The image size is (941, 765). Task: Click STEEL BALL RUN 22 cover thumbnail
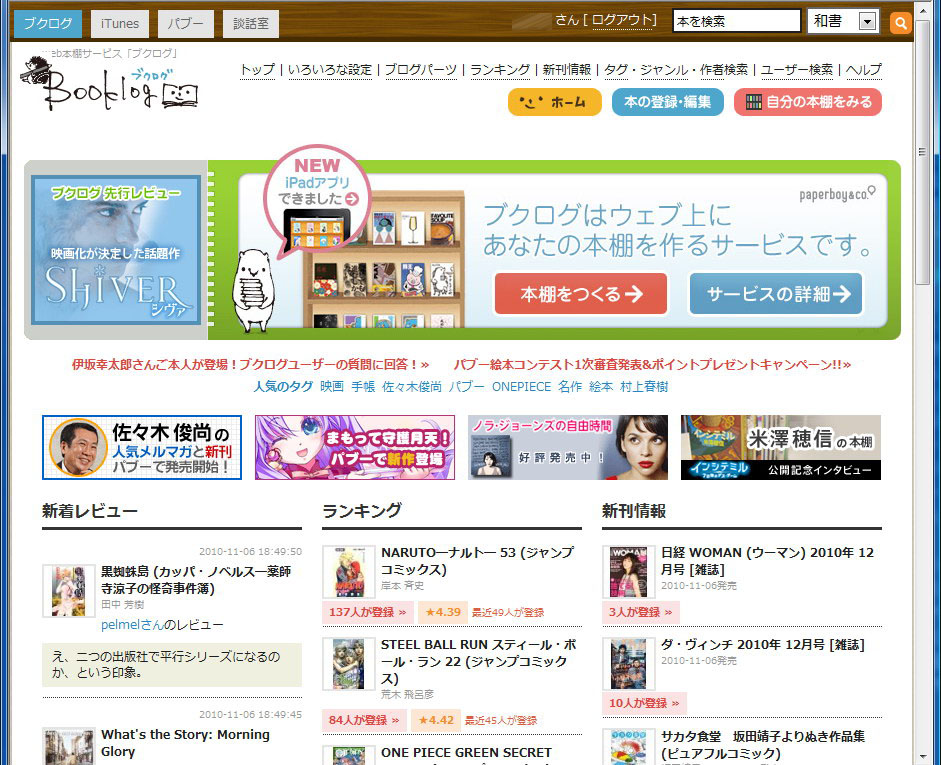coord(349,664)
